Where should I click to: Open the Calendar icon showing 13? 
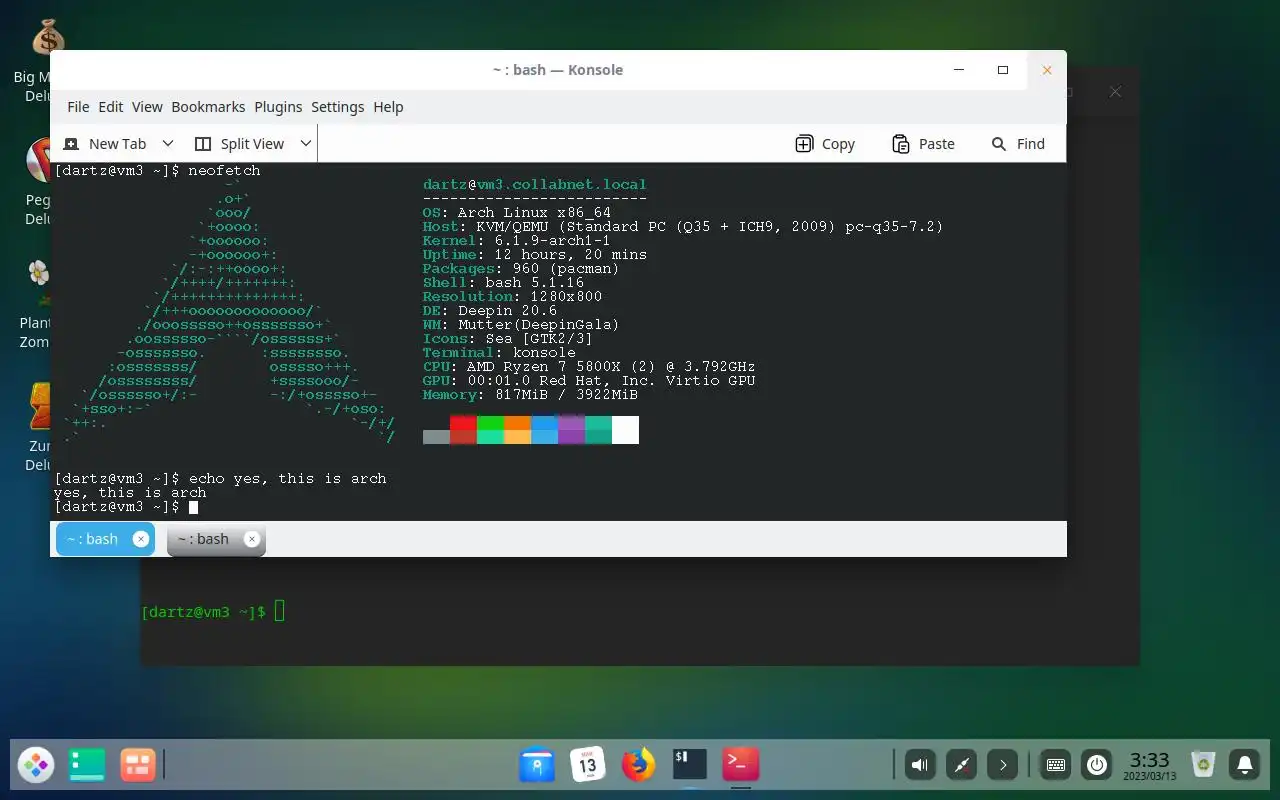pos(588,766)
